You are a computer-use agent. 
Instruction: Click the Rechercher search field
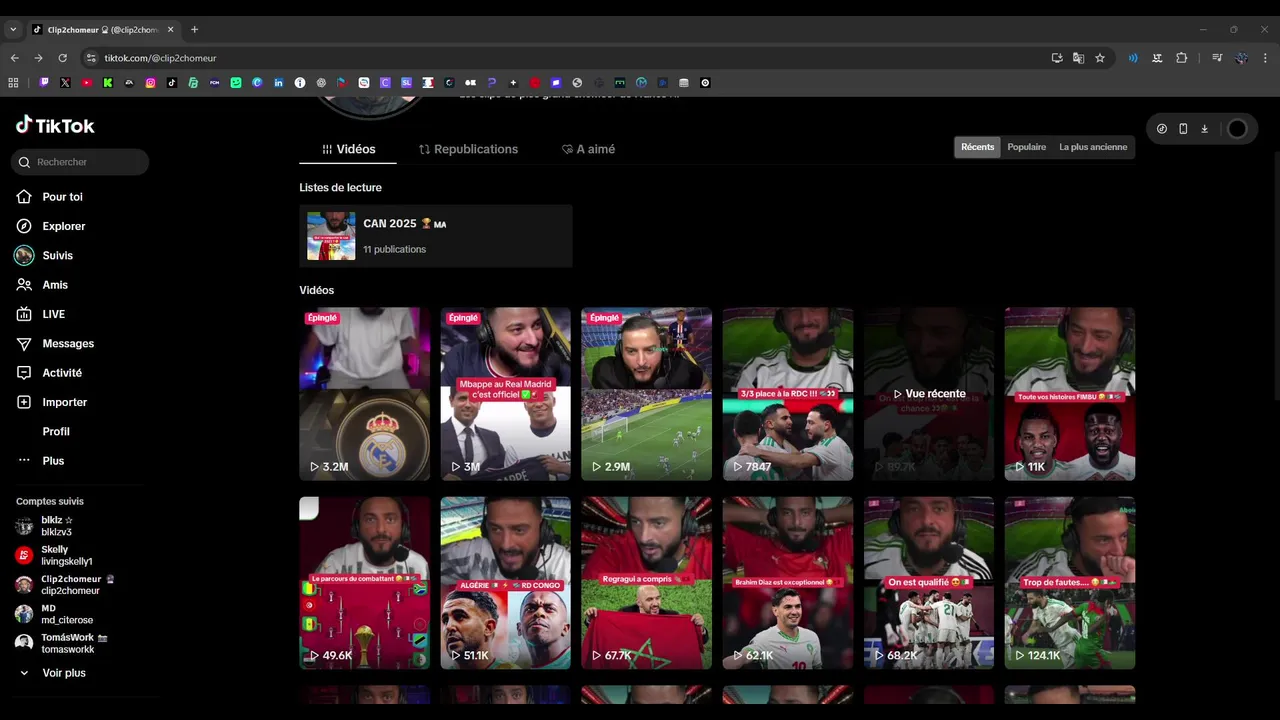pyautogui.click(x=80, y=162)
